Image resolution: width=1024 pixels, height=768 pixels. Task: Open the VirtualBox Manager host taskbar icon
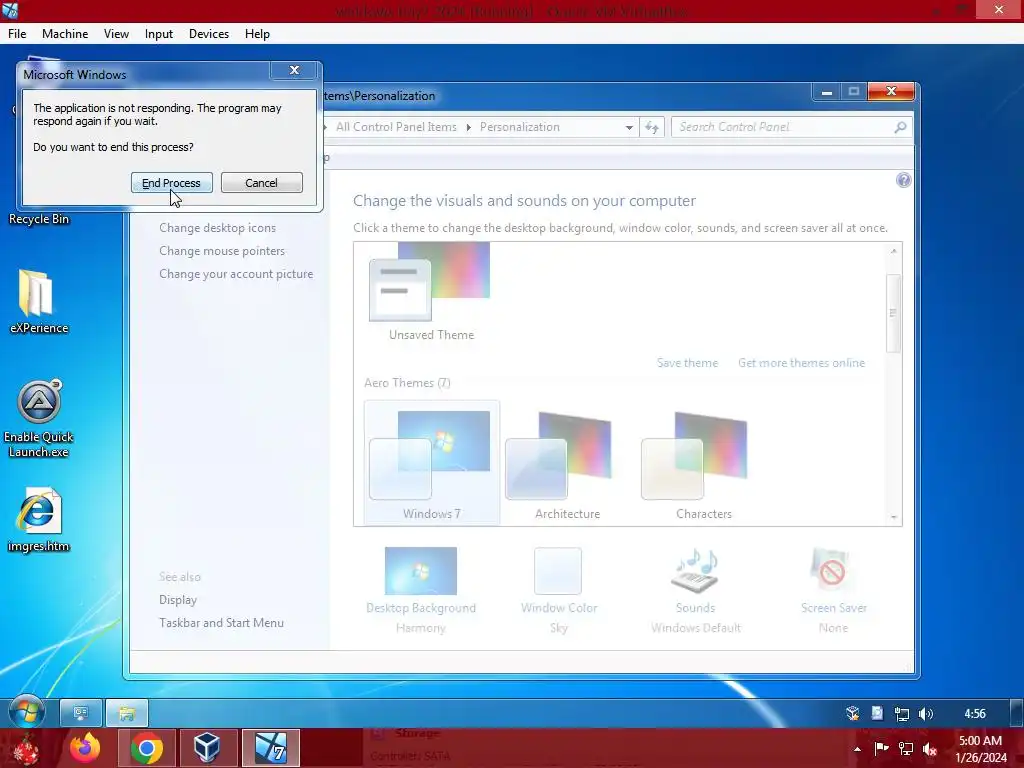(x=207, y=748)
